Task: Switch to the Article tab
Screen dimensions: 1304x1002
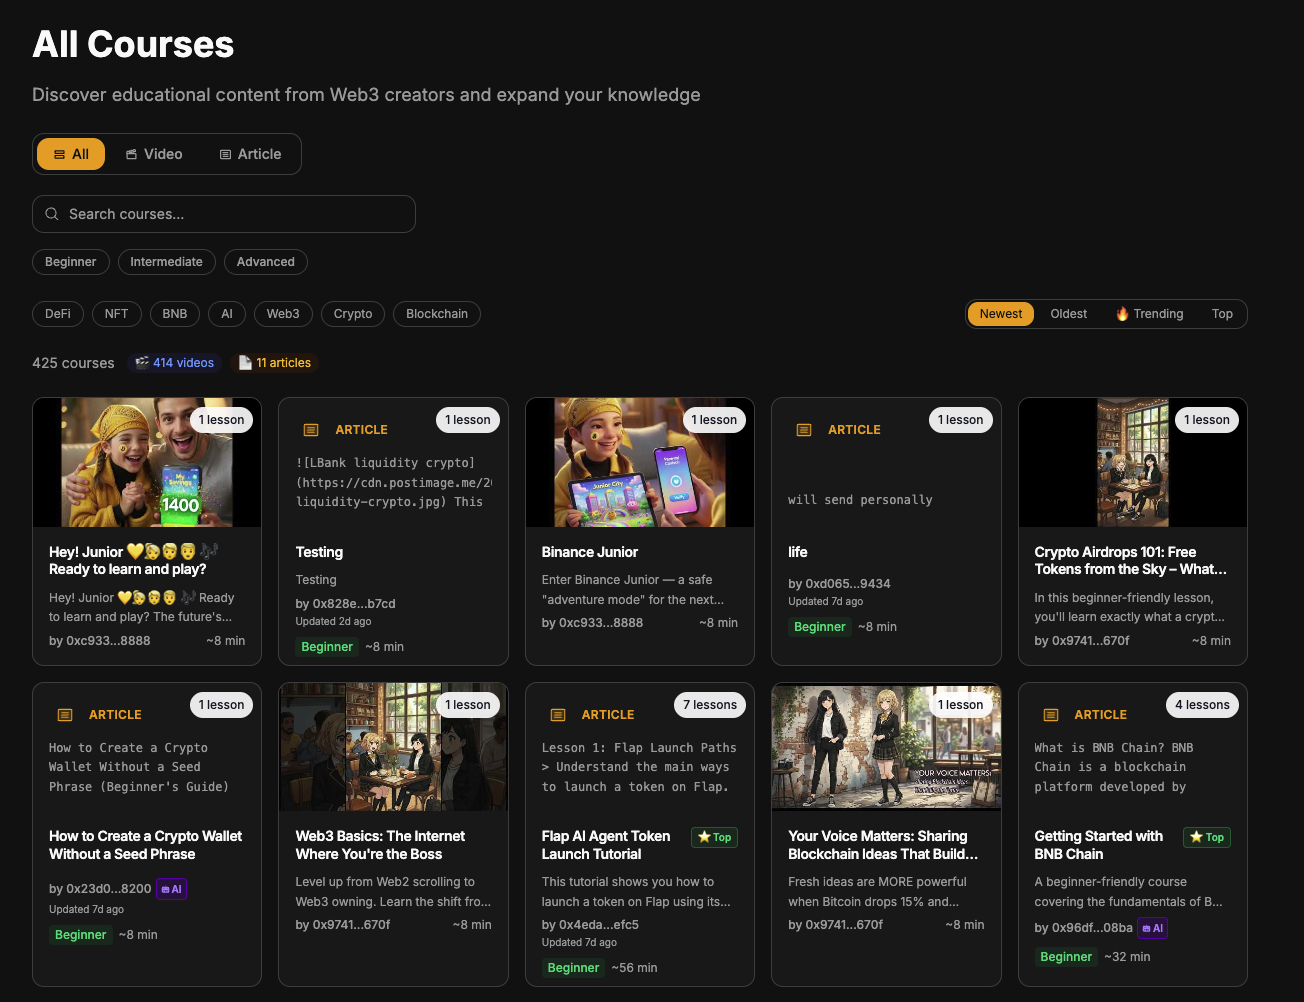Action: pos(250,154)
